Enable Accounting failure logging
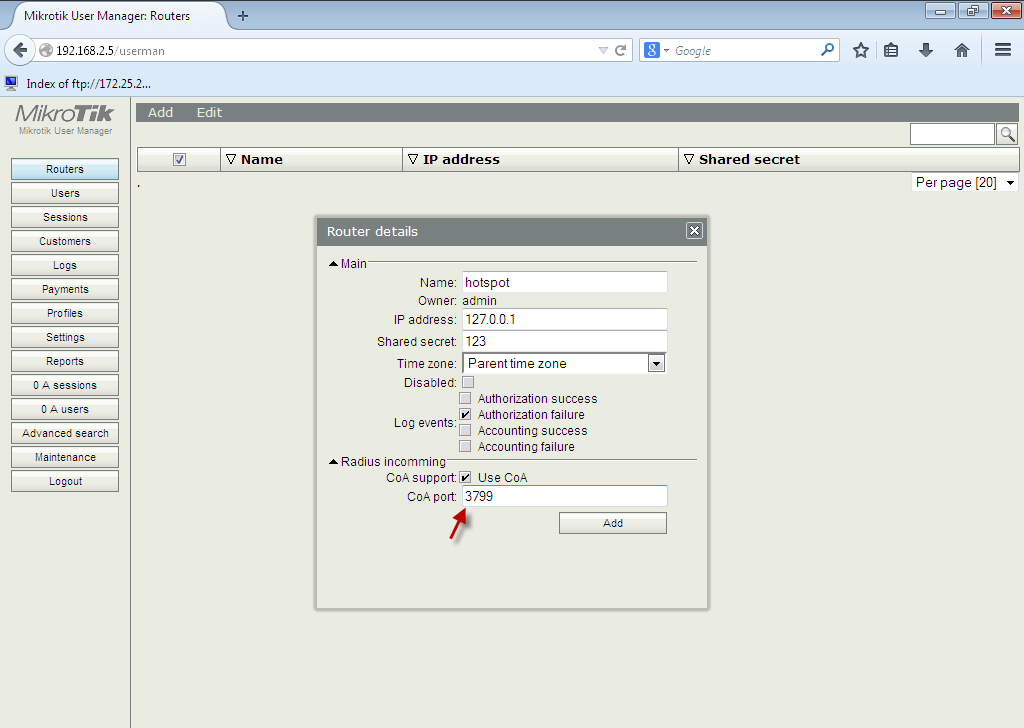 point(465,447)
